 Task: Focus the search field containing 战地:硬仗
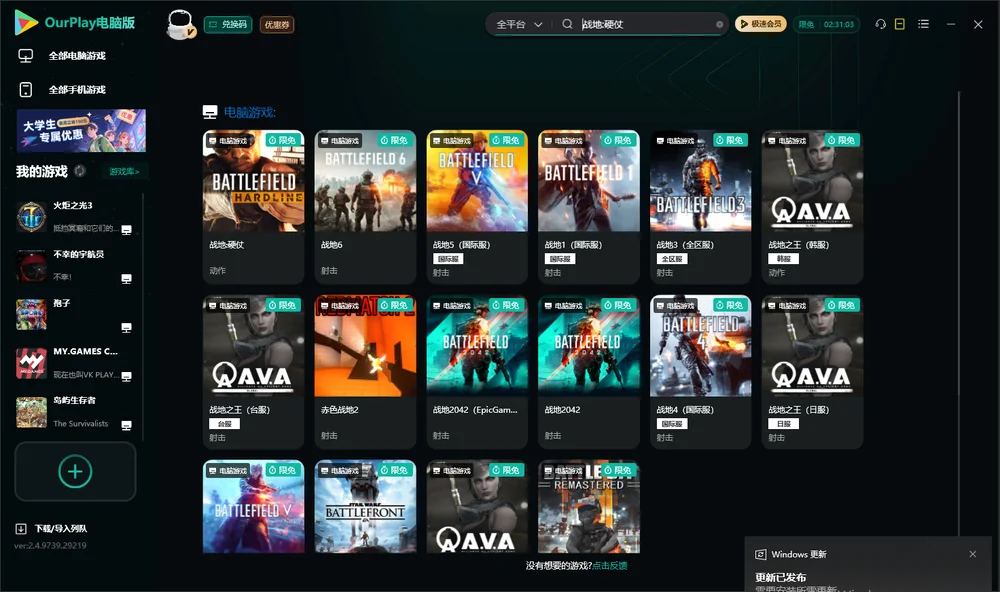(647, 24)
